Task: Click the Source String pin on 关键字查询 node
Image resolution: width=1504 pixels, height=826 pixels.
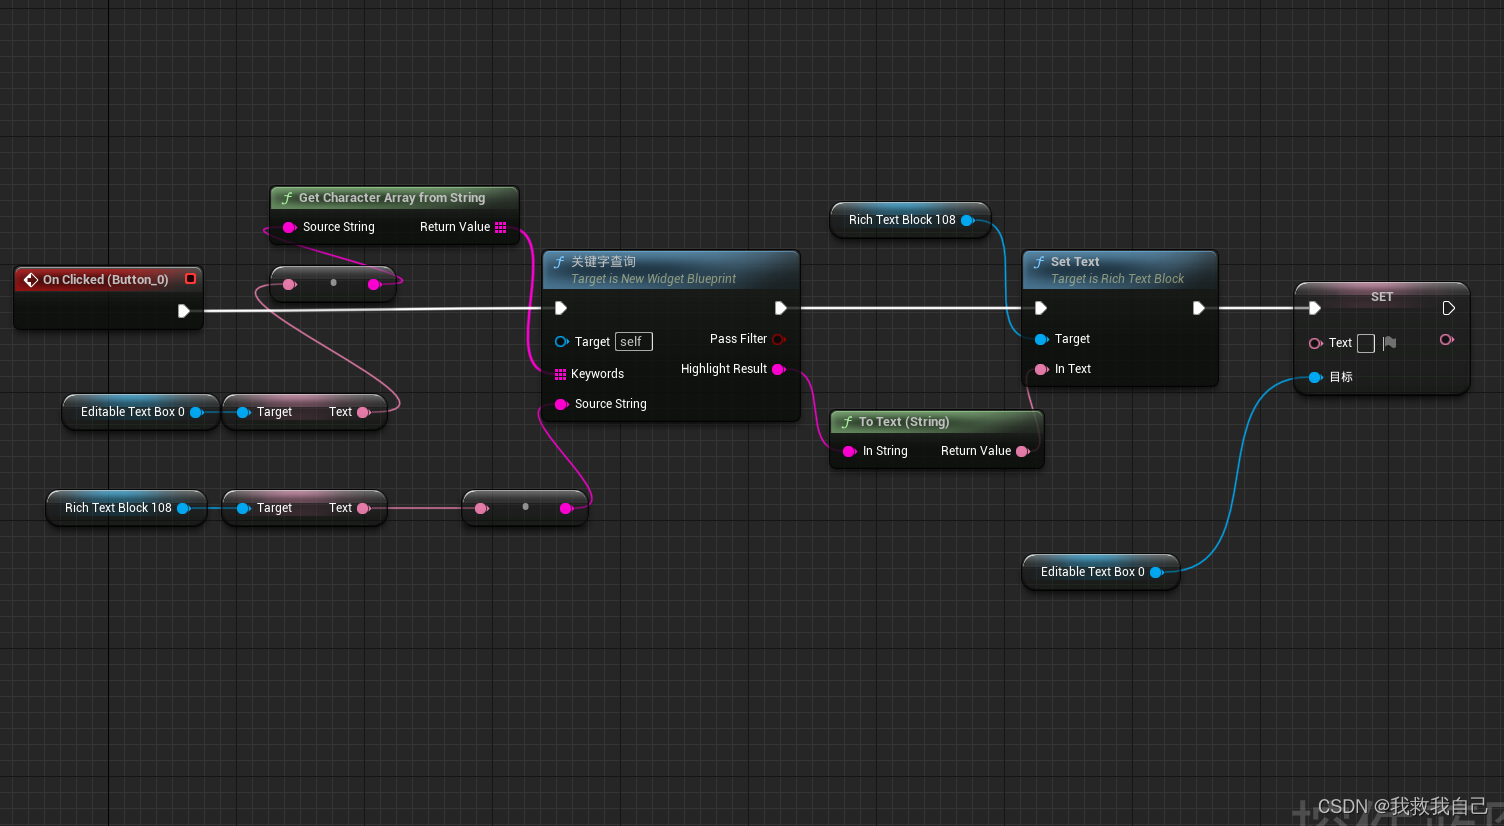Action: [x=562, y=404]
